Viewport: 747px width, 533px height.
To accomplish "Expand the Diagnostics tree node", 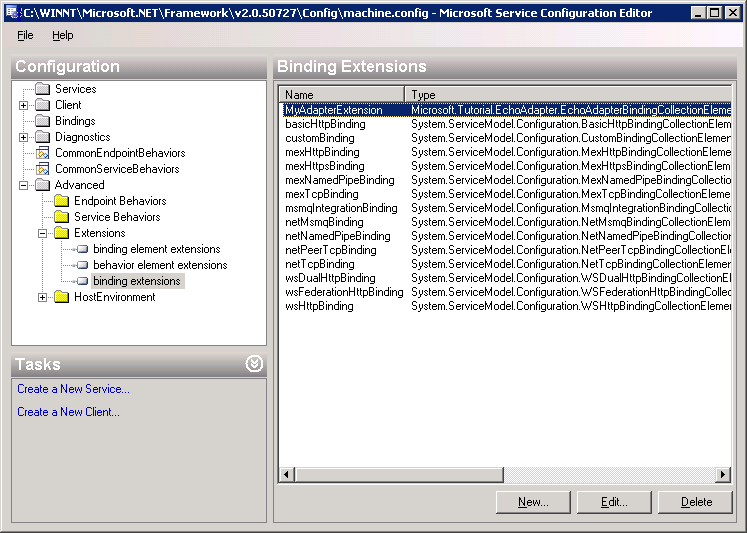I will pyautogui.click(x=23, y=137).
